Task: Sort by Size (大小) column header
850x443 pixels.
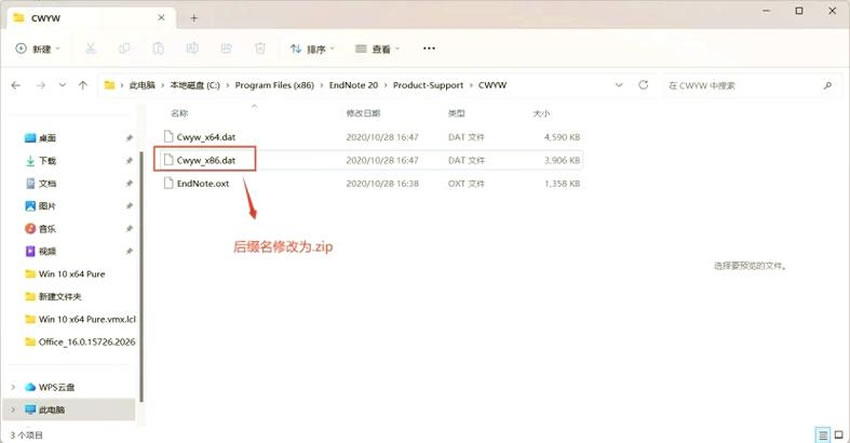Action: click(542, 113)
